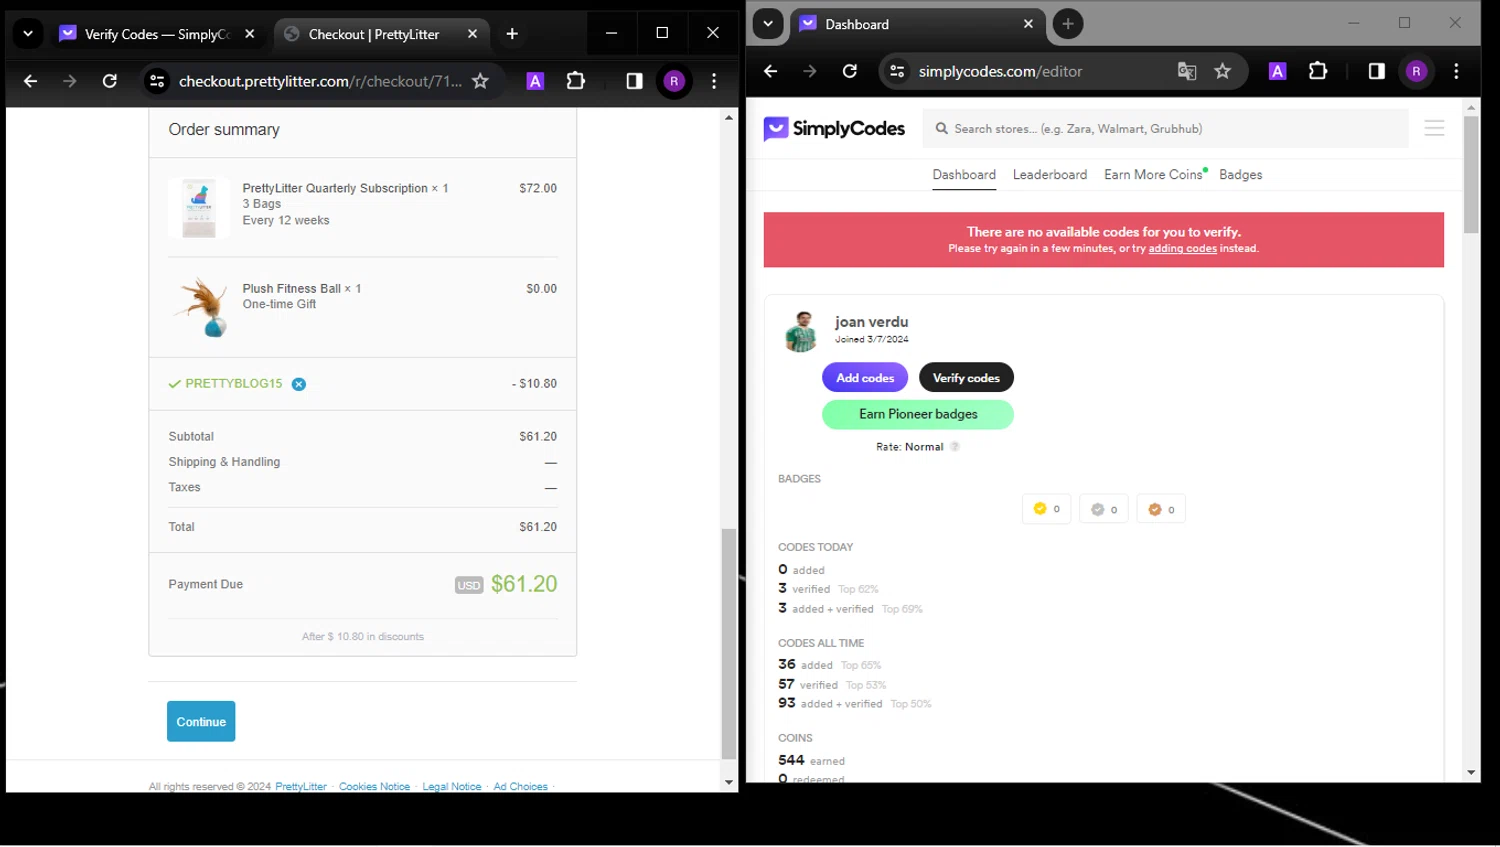The width and height of the screenshot is (1500, 847).
Task: Click PrettyLitter page vertical scrollbar
Action: (x=729, y=643)
